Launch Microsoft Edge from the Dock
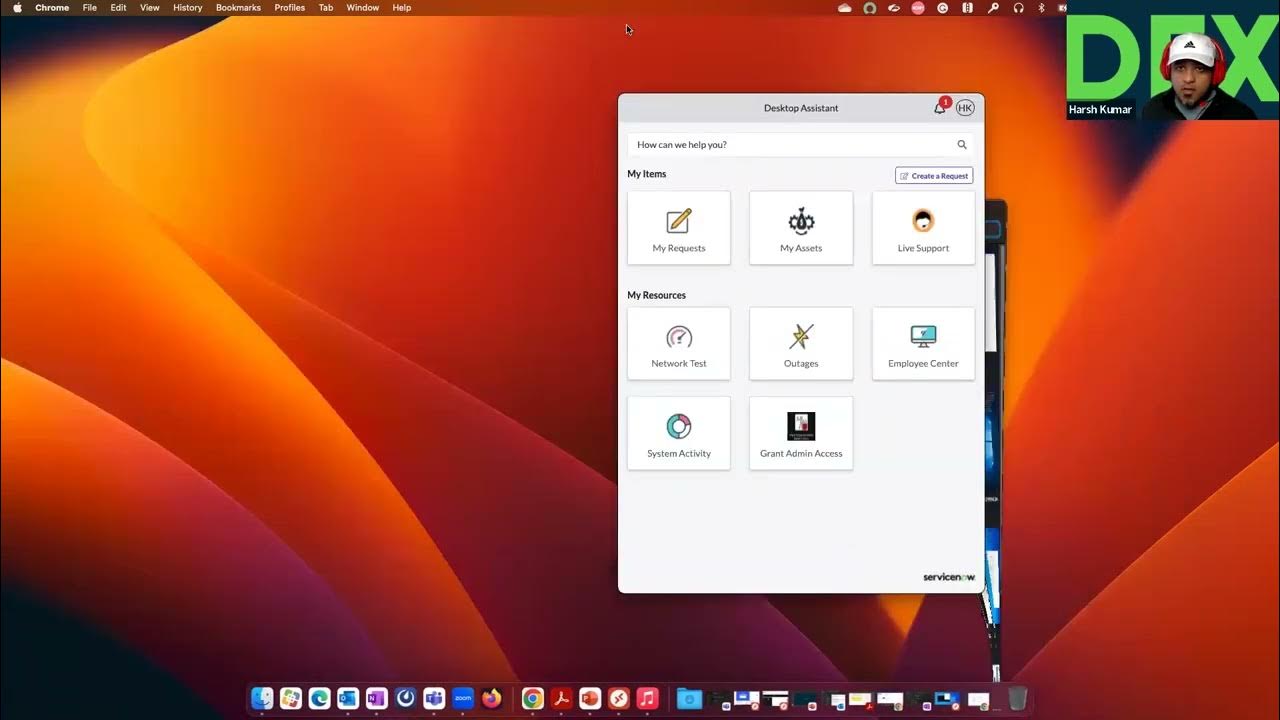 (x=320, y=698)
